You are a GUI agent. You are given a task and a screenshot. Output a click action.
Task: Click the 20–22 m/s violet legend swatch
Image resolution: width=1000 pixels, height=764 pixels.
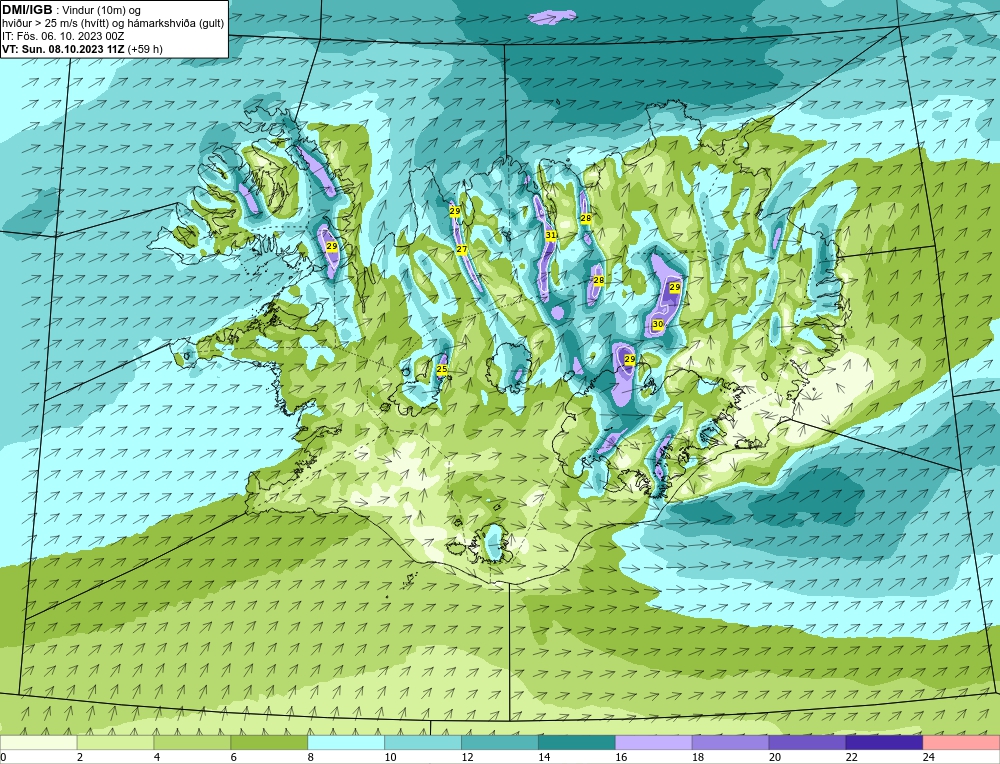point(807,743)
